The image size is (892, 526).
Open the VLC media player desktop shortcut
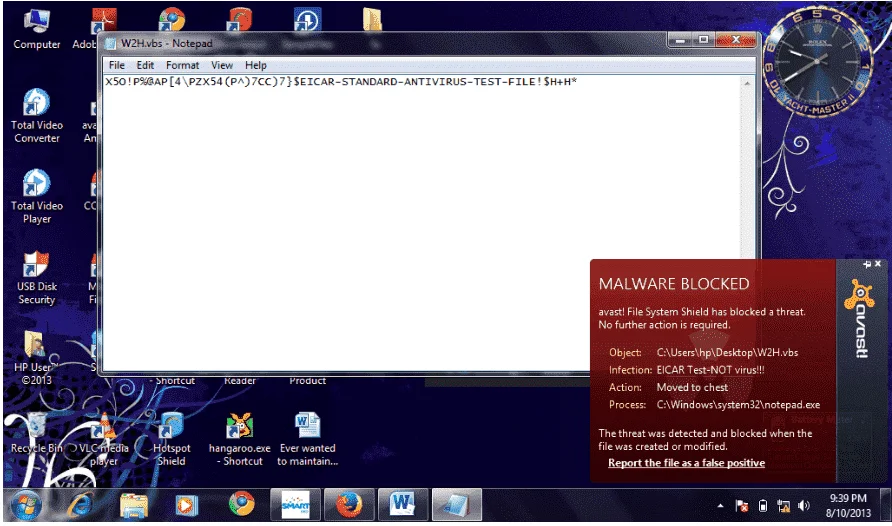pyautogui.click(x=104, y=440)
